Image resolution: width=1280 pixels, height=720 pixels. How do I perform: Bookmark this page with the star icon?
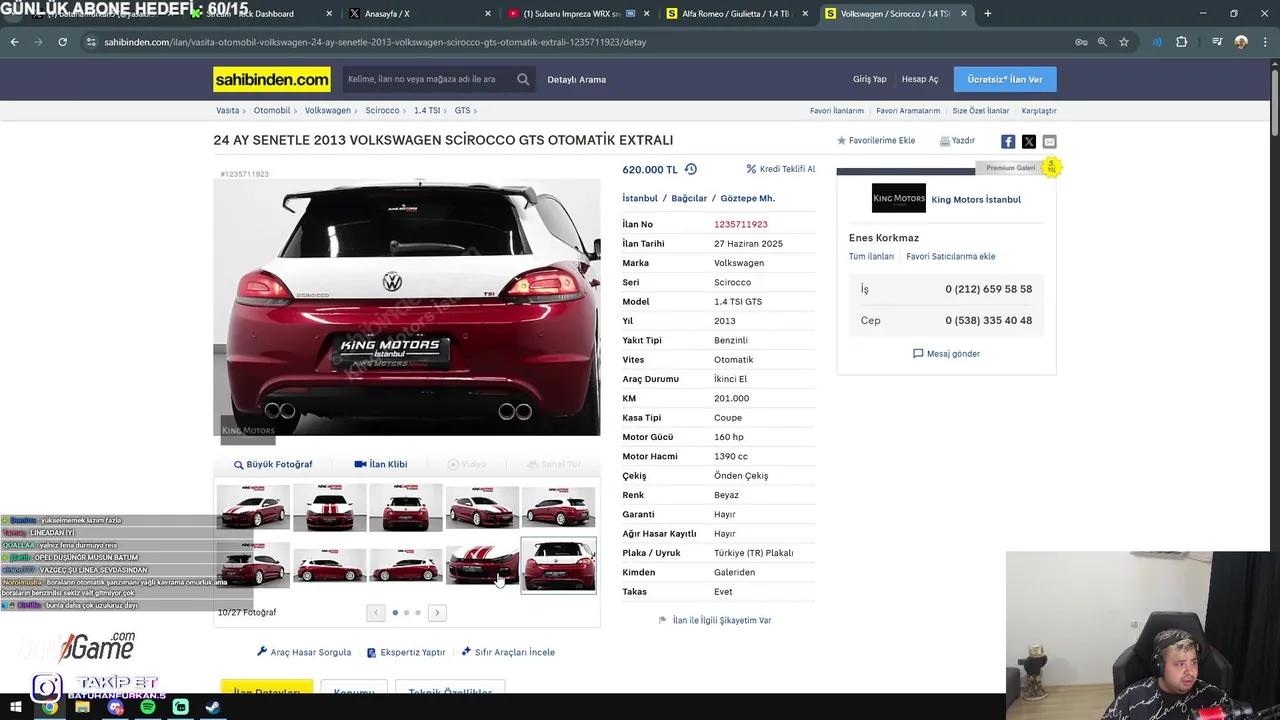(x=1124, y=42)
